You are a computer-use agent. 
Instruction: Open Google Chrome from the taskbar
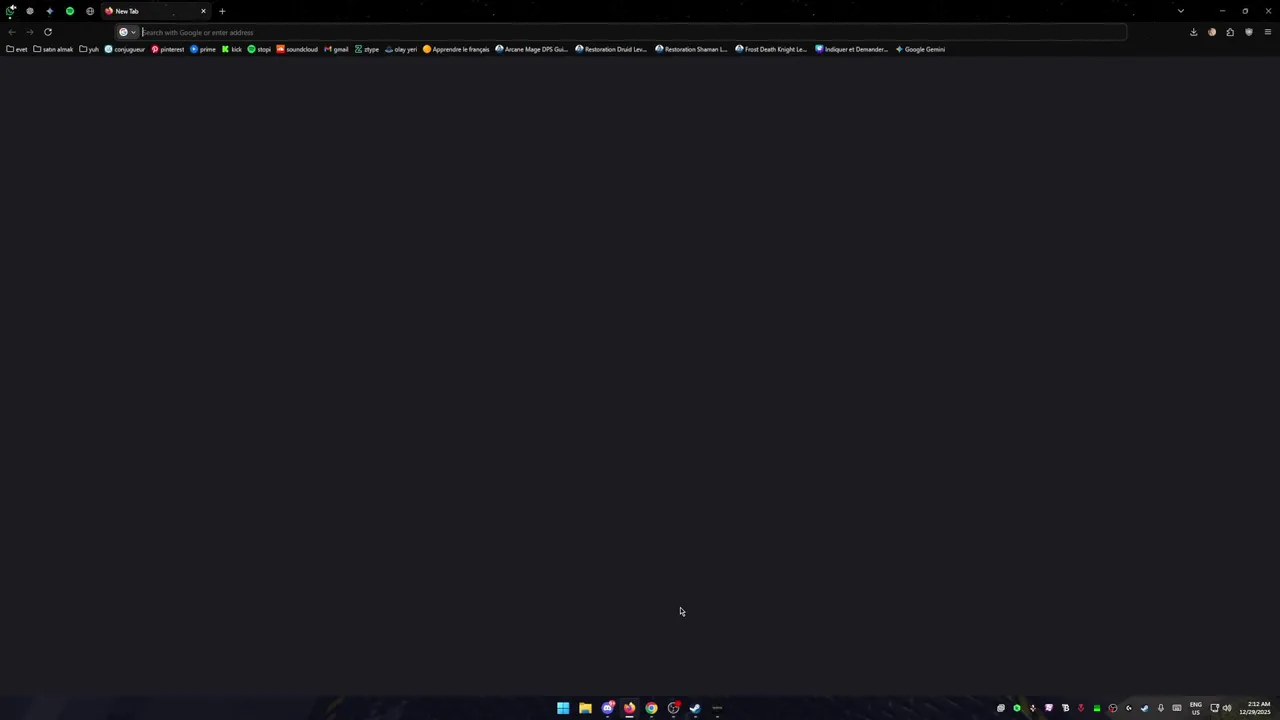point(651,708)
